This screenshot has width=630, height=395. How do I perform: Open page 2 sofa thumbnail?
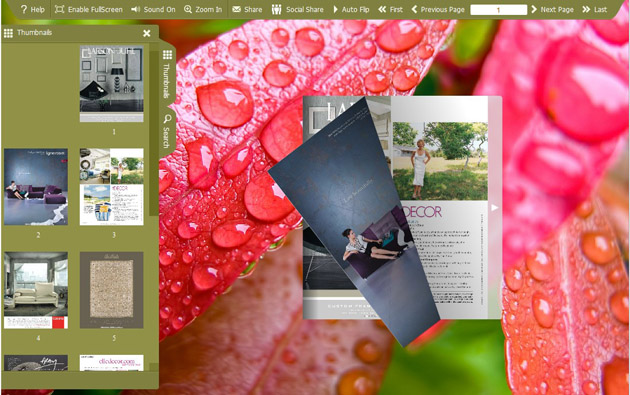pyautogui.click(x=36, y=186)
